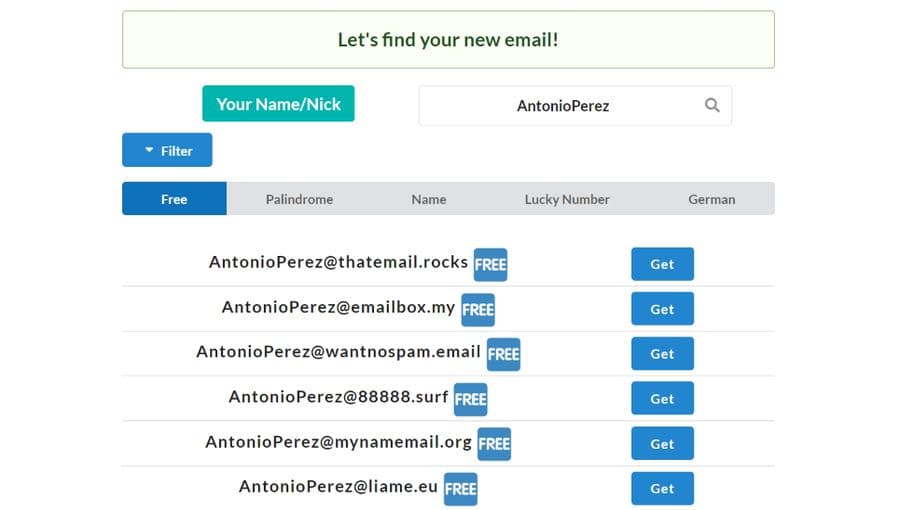The width and height of the screenshot is (900, 510).
Task: Click the name search input field
Action: coord(562,105)
